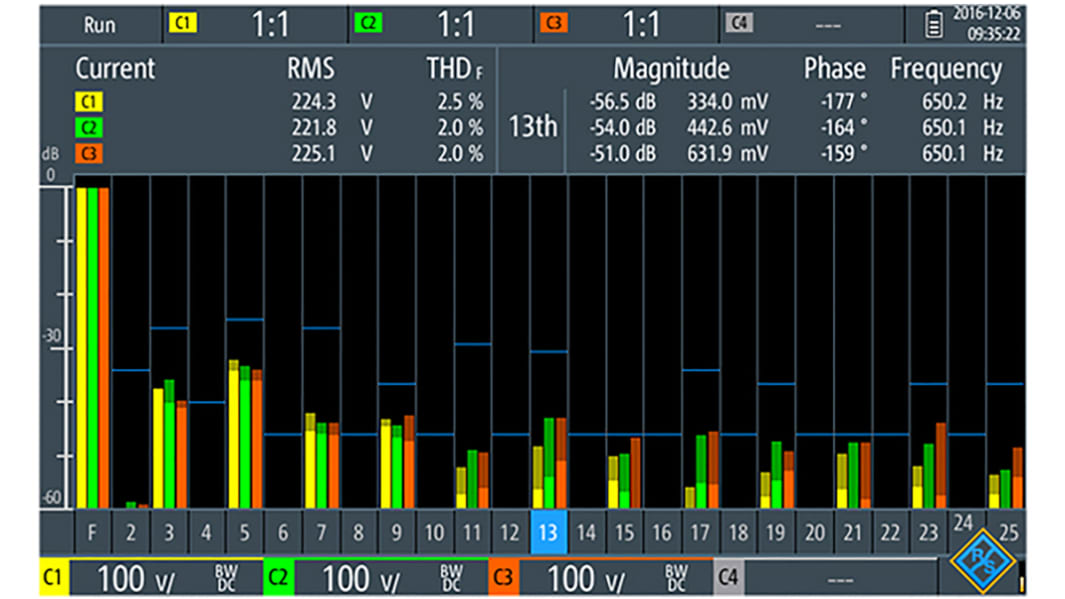This screenshot has height=599, width=1065.
Task: Select harmonic 19 on the axis
Action: (776, 532)
